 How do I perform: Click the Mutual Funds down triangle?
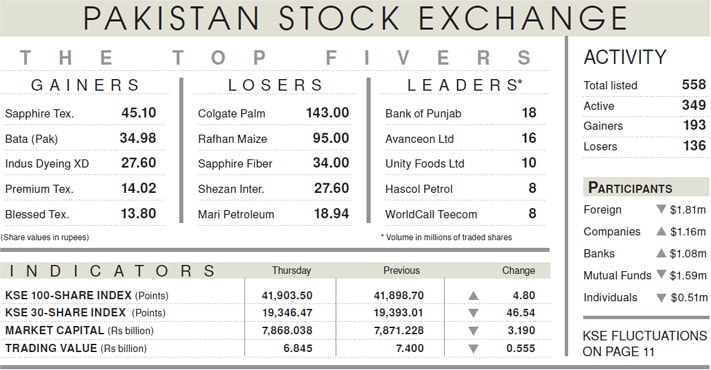pyautogui.click(x=661, y=274)
